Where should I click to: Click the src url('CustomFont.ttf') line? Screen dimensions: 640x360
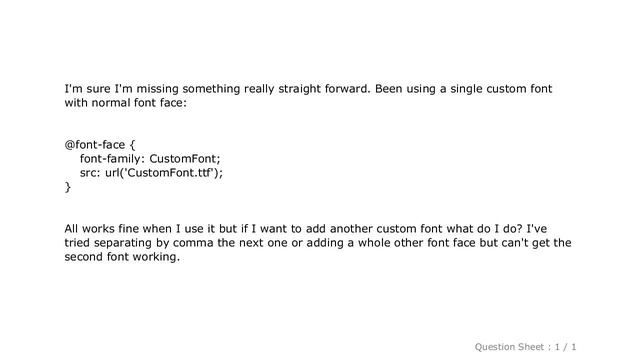(151, 173)
